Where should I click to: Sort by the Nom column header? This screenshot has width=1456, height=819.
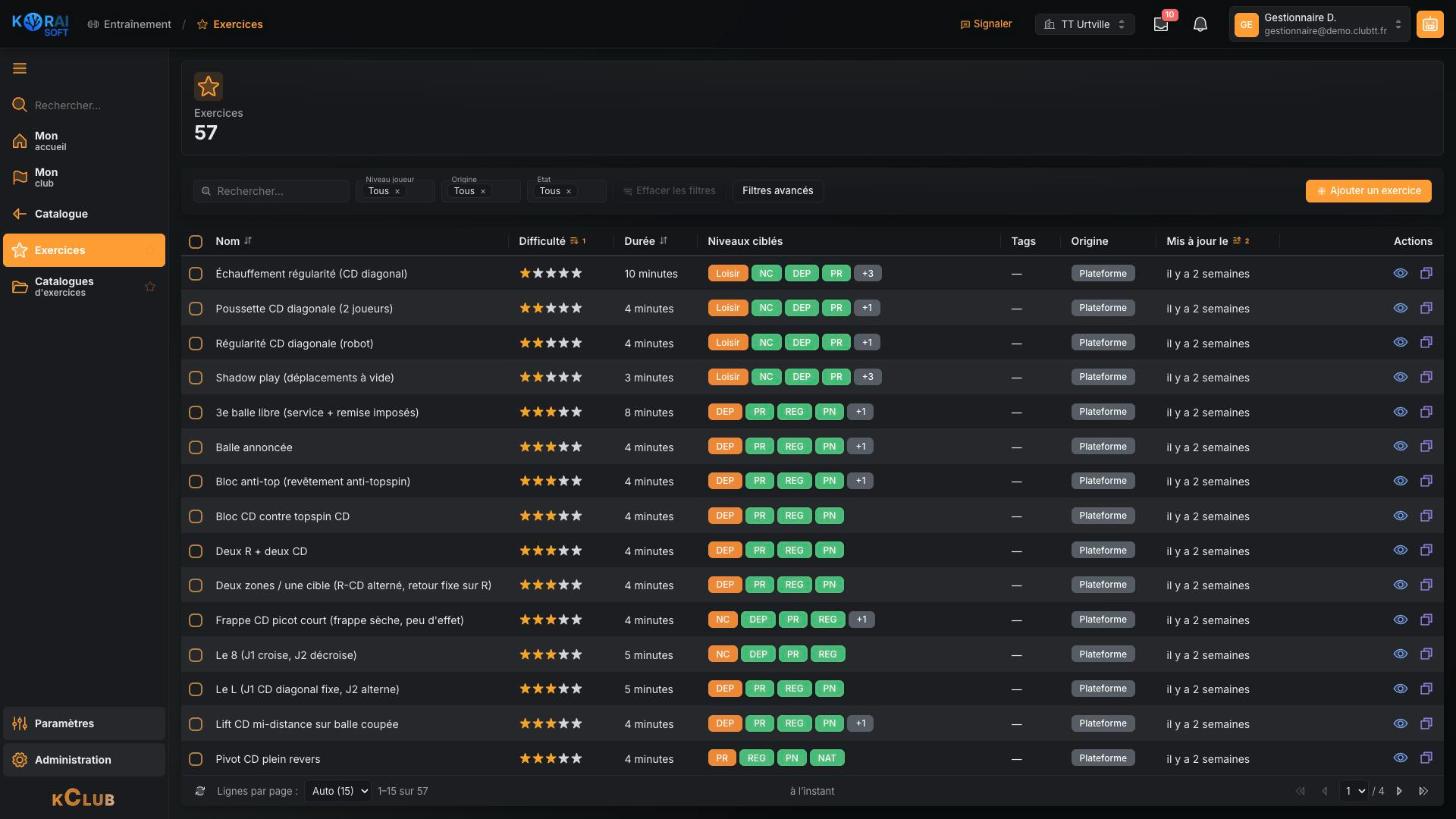coord(234,241)
